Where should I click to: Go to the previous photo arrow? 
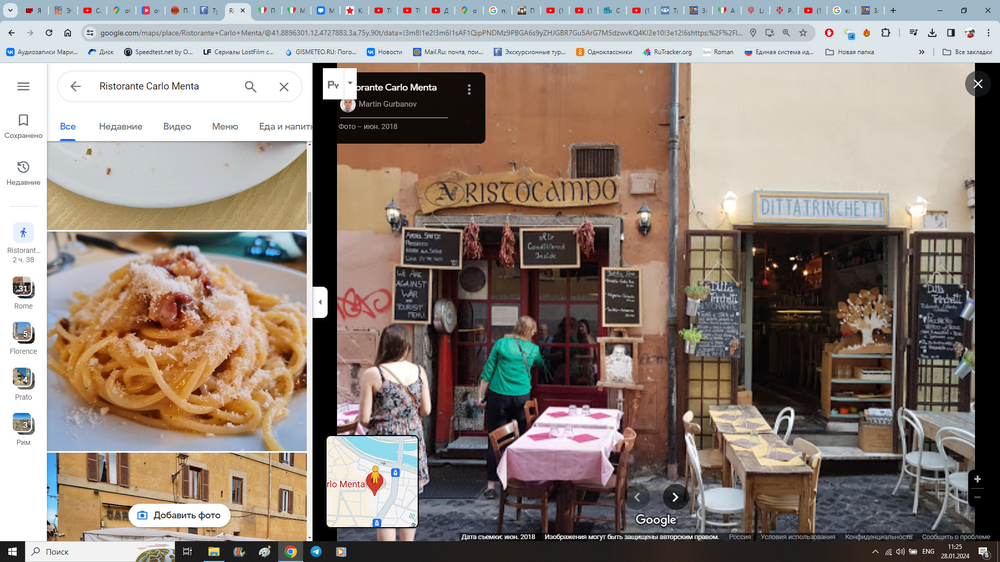637,497
